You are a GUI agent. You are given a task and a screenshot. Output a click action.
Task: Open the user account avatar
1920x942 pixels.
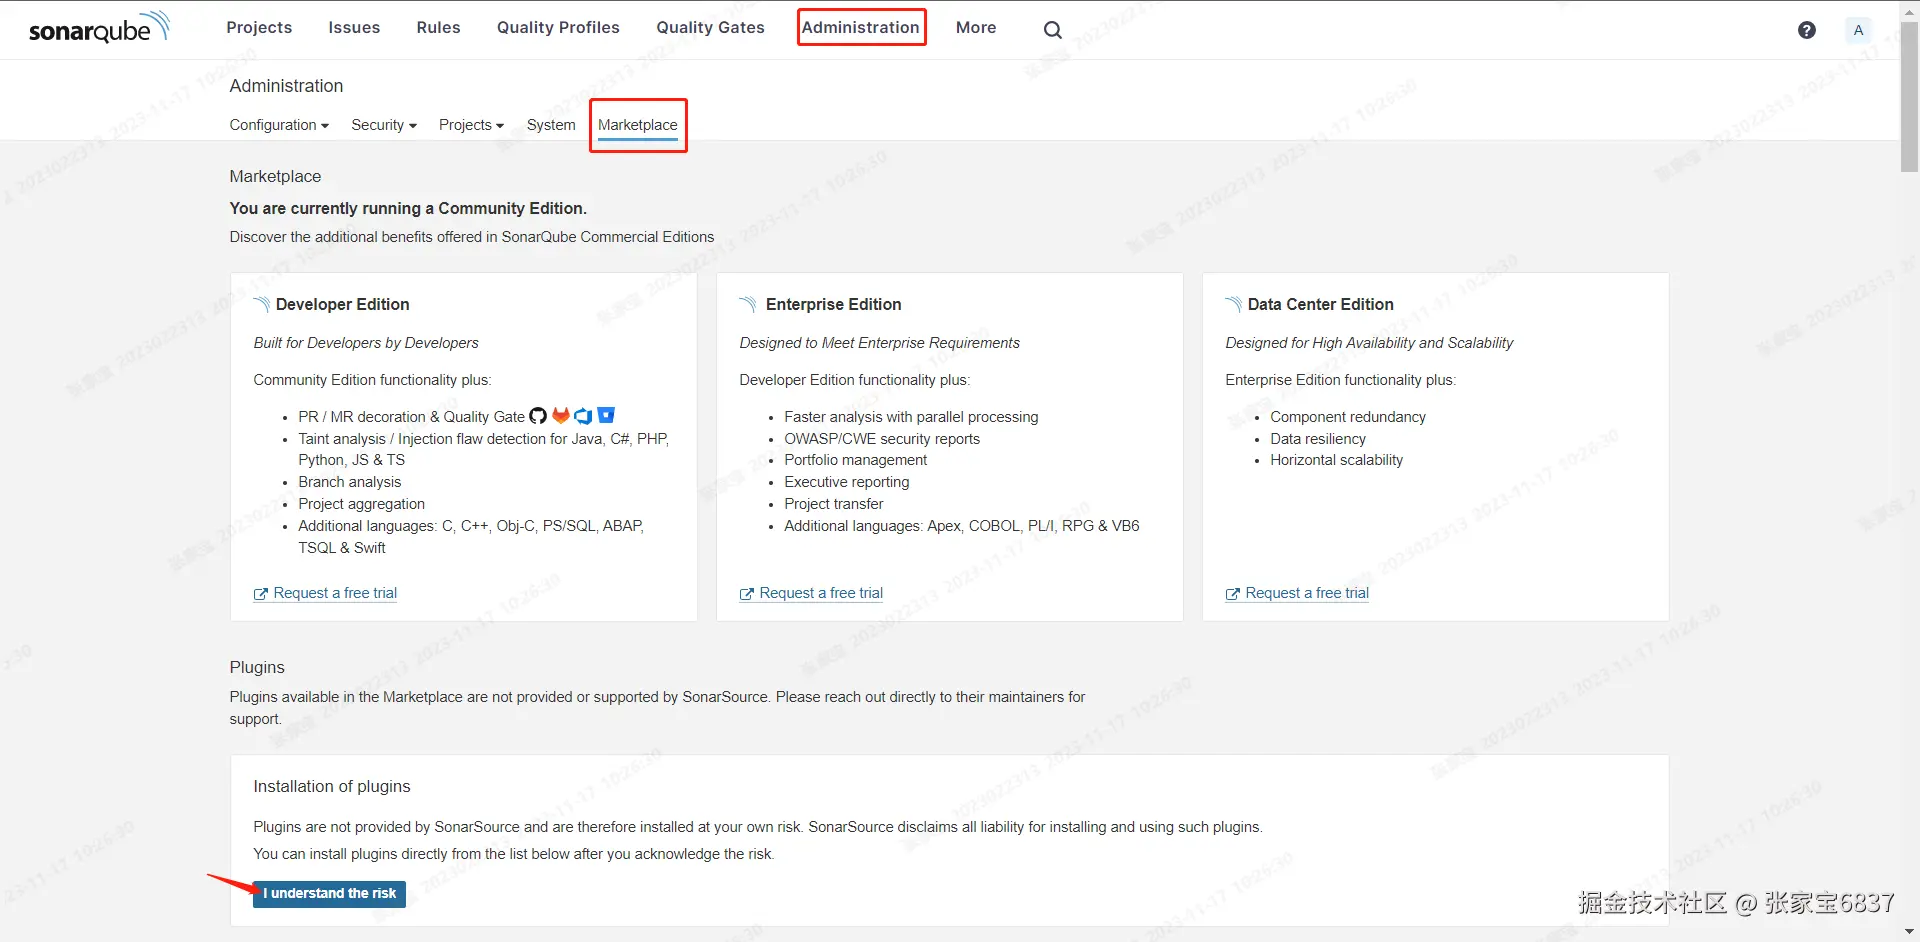pyautogui.click(x=1858, y=30)
